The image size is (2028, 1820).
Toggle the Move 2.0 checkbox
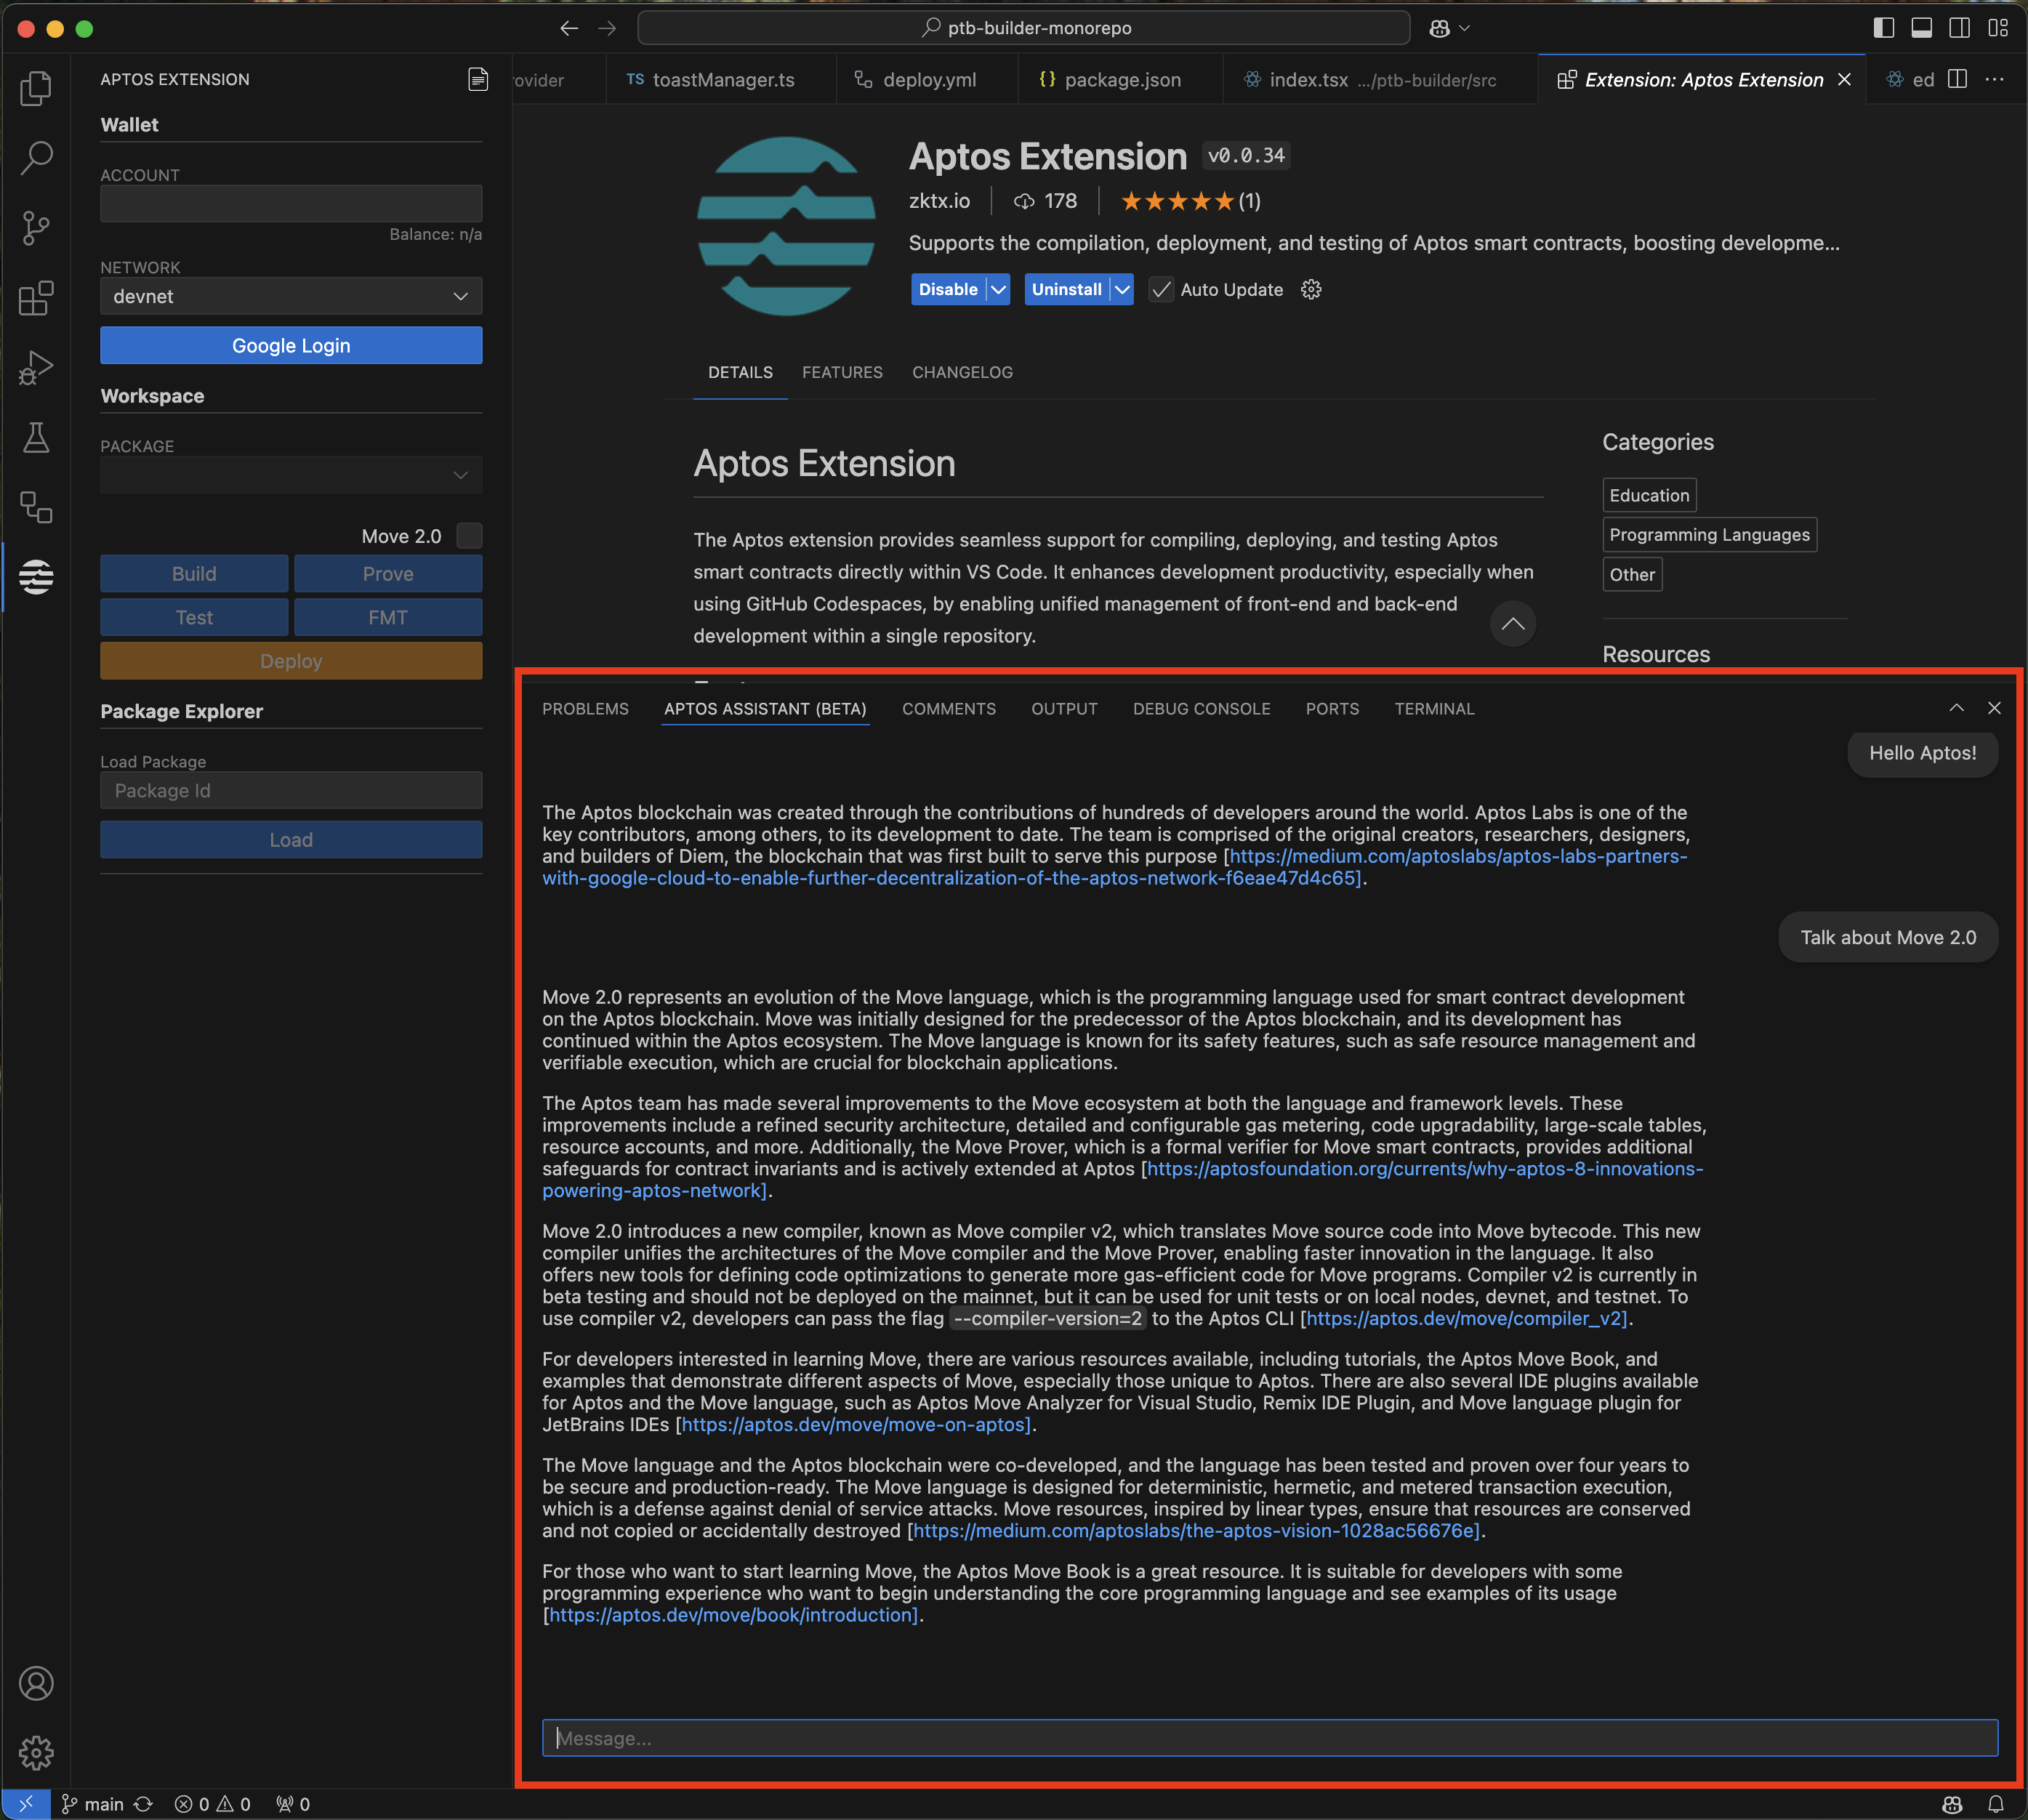coord(469,536)
